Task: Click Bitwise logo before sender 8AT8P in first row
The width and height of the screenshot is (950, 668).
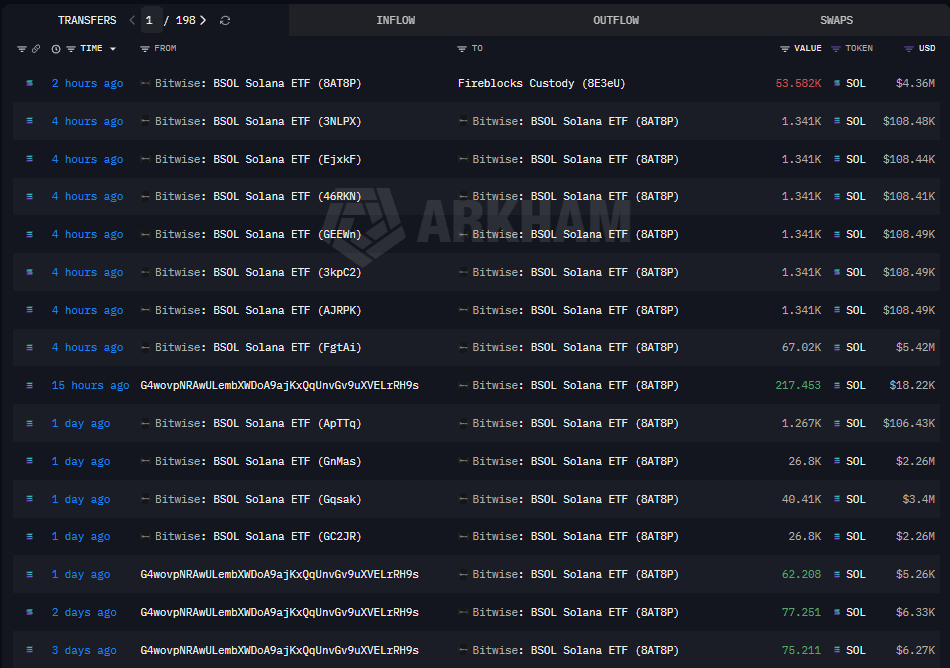Action: (145, 83)
